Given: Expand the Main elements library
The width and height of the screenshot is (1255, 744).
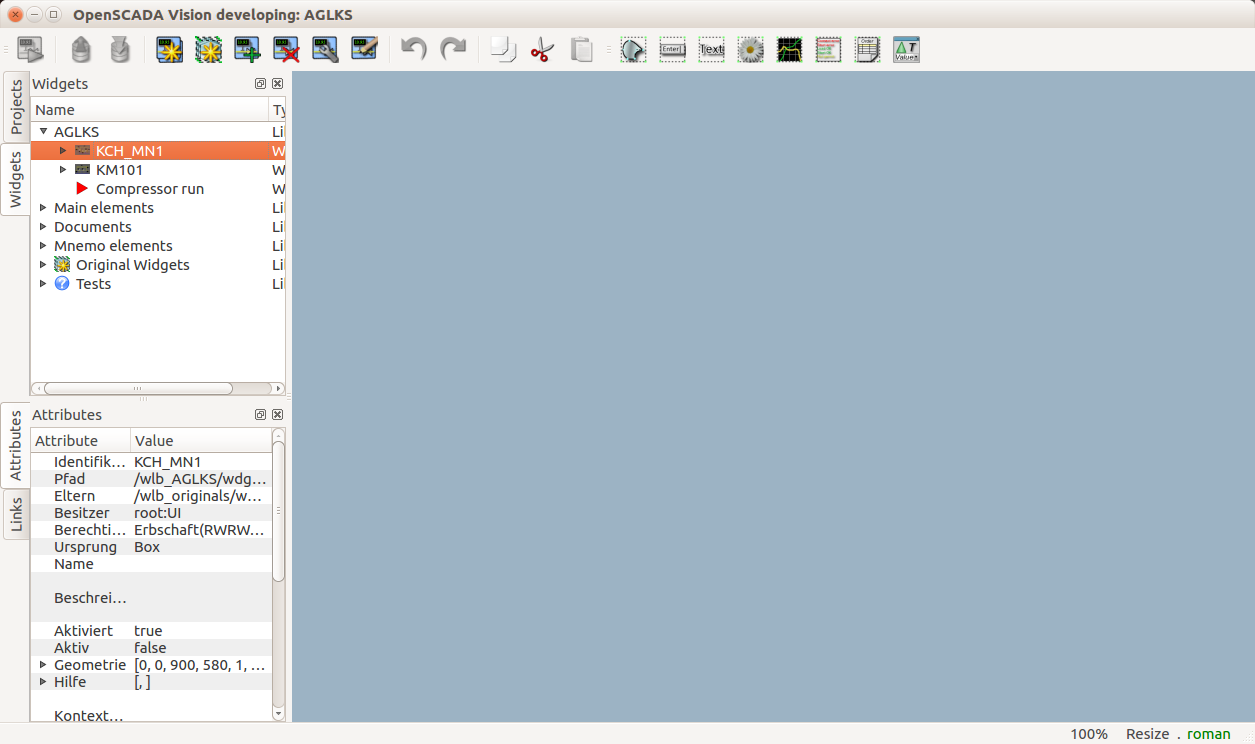Looking at the screenshot, I should (x=43, y=208).
